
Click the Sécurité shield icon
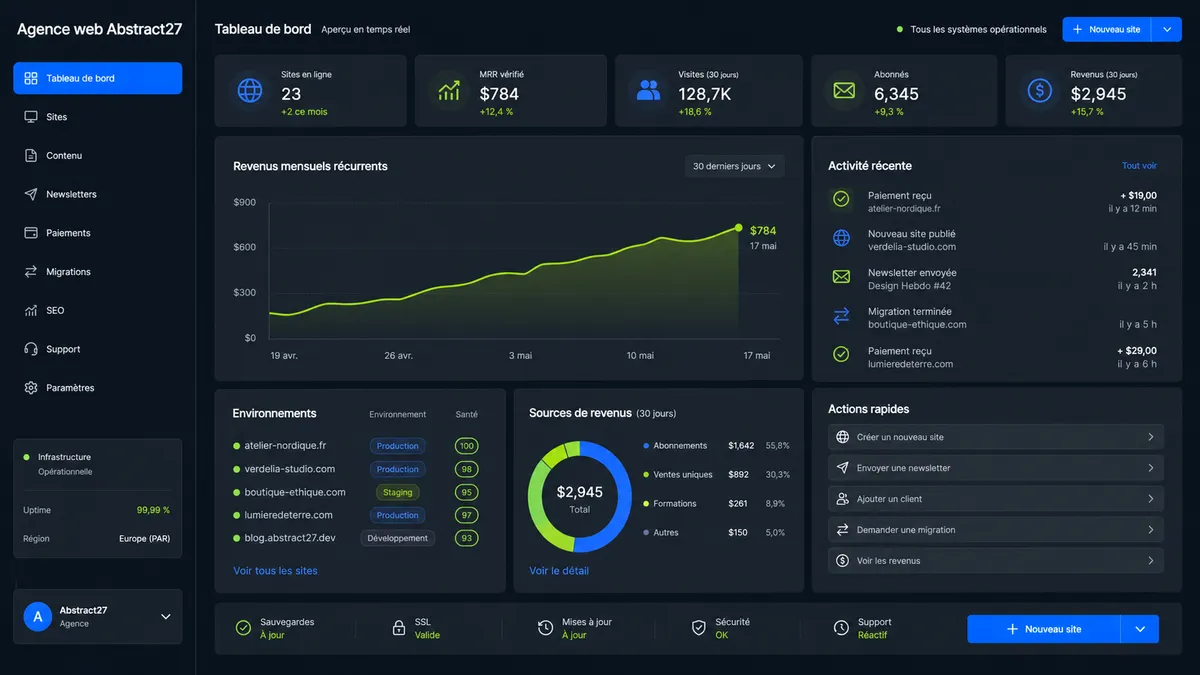click(699, 628)
